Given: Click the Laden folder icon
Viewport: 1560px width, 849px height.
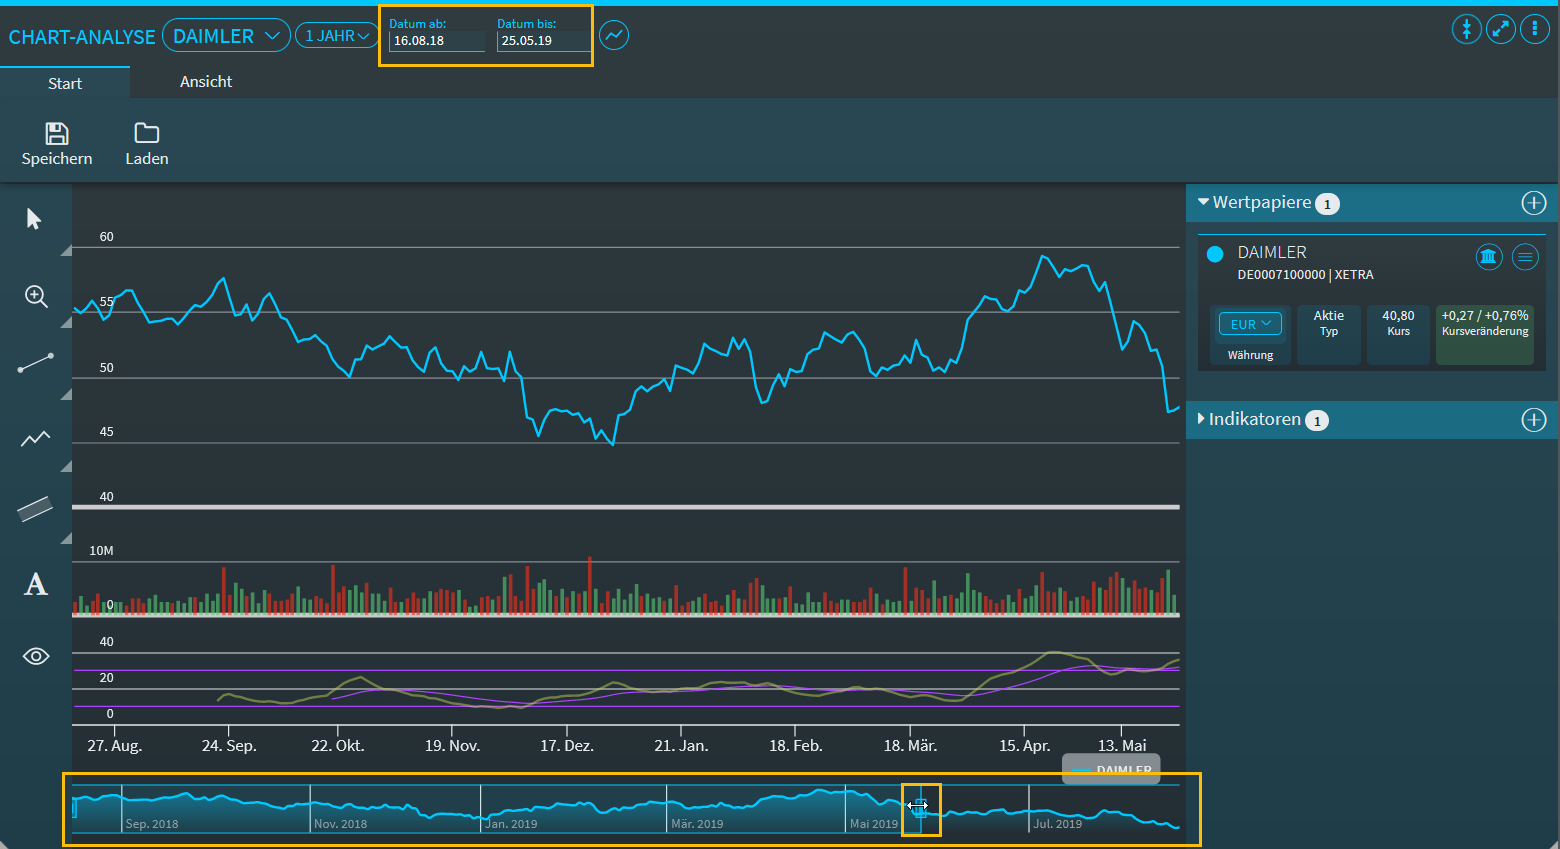Looking at the screenshot, I should 147,134.
